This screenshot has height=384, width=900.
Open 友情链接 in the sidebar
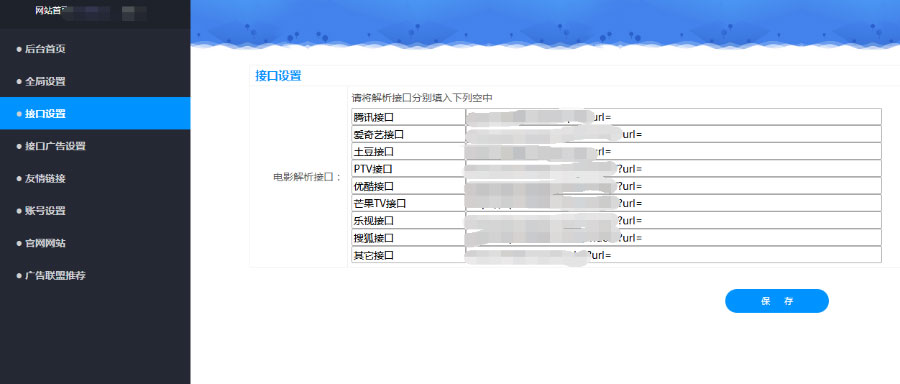tap(45, 179)
